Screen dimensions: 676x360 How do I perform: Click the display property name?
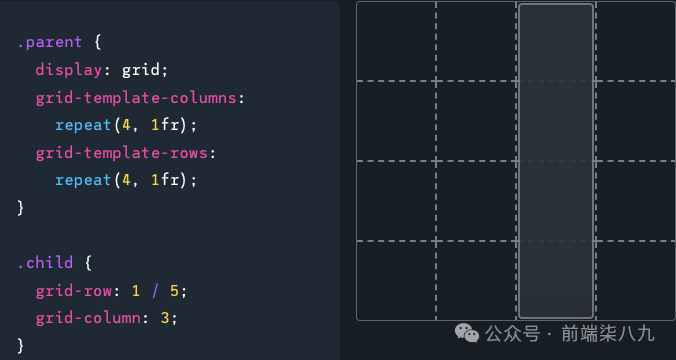click(x=69, y=69)
